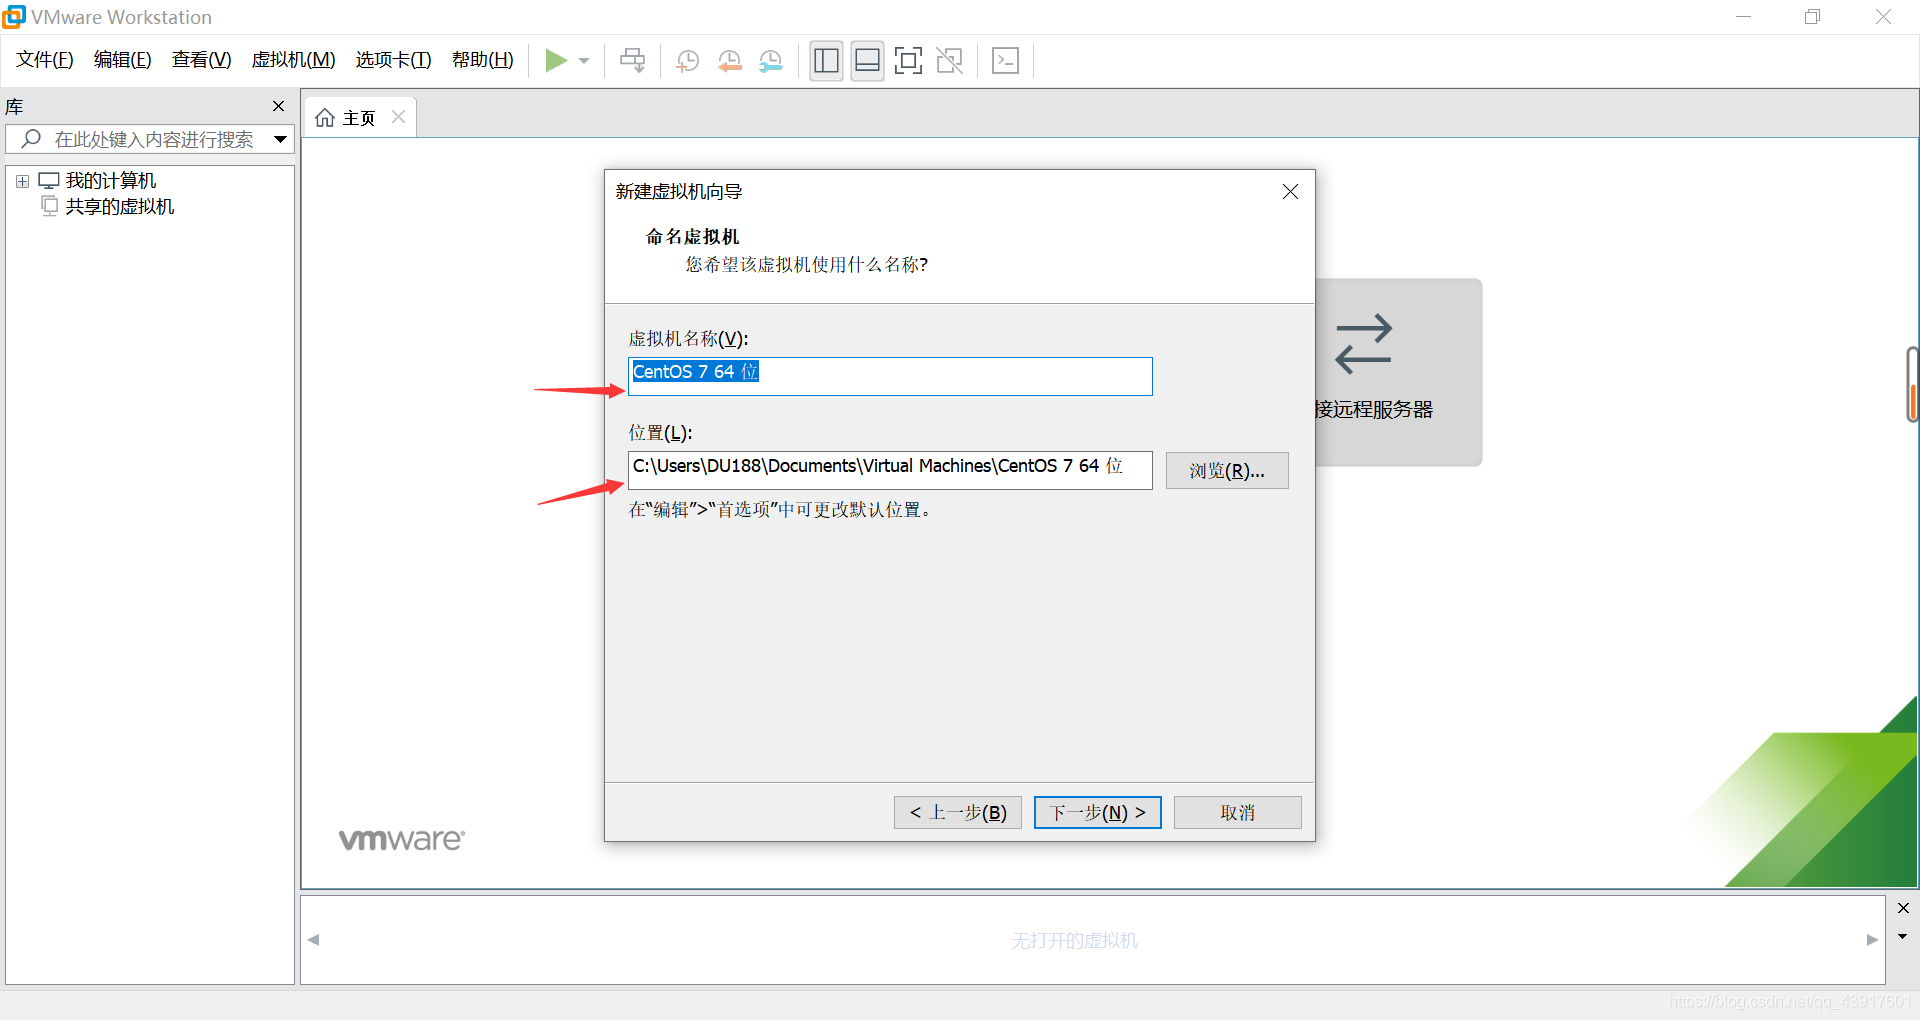This screenshot has height=1020, width=1920.
Task: Click the icon beside 共享的虚拟机
Action: pyautogui.click(x=49, y=206)
